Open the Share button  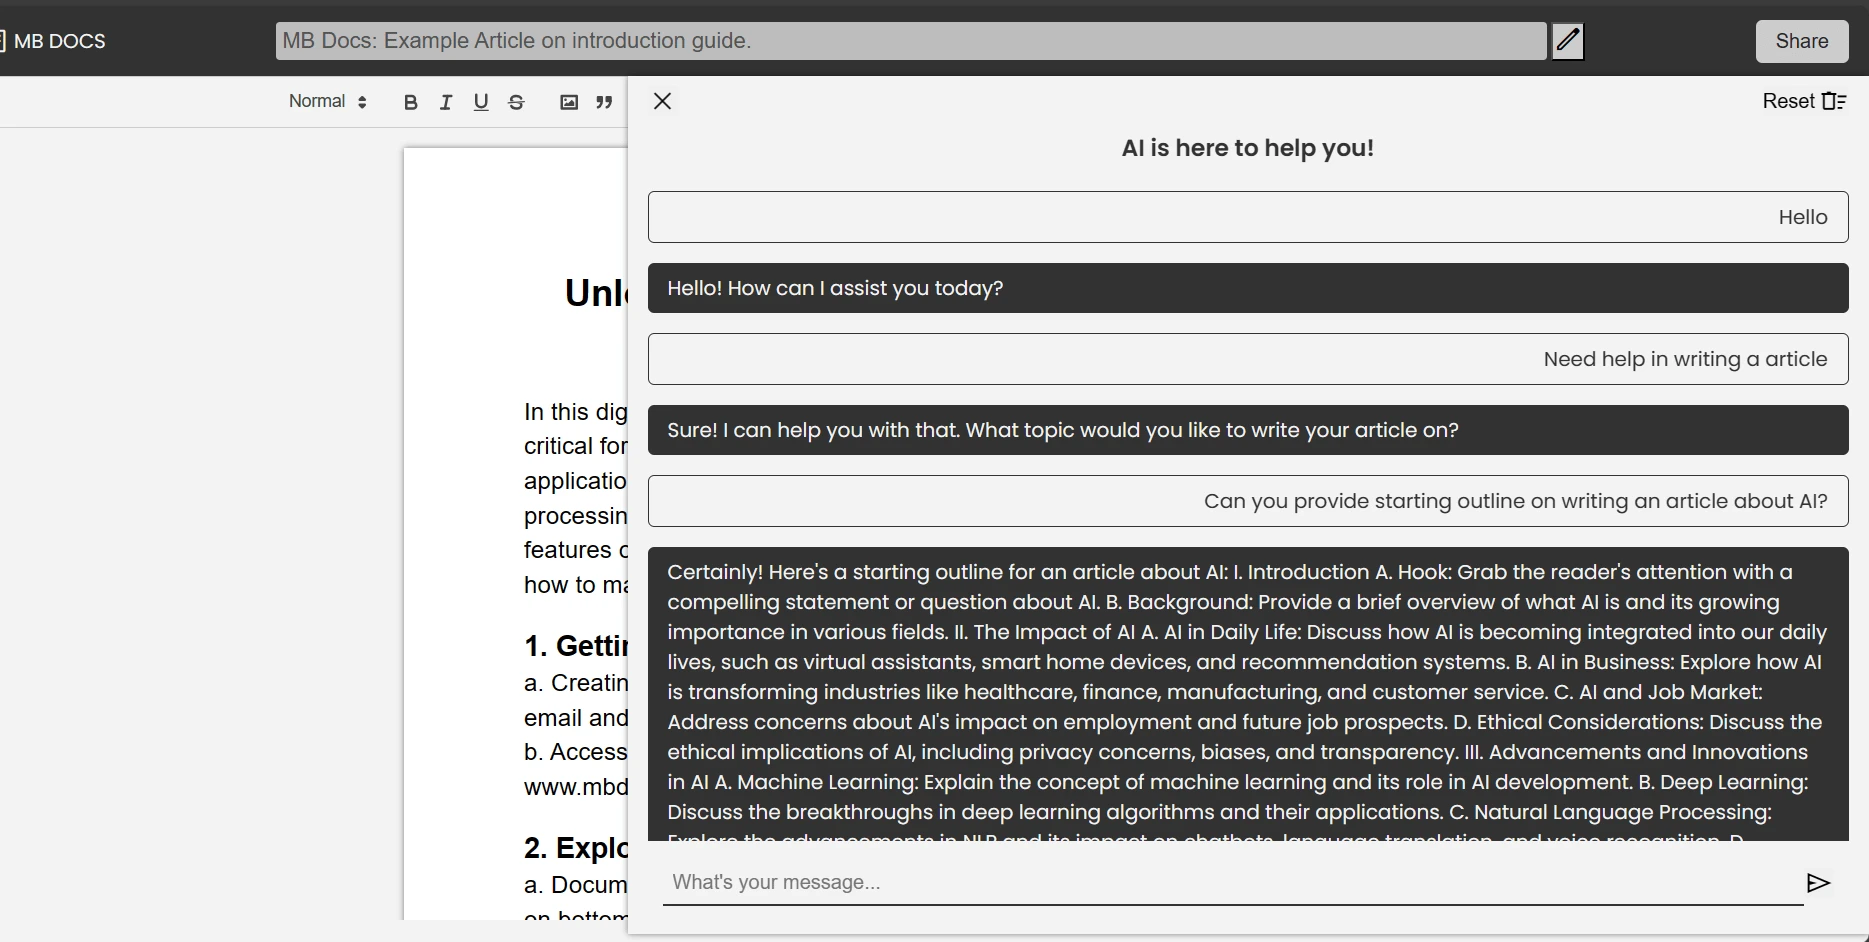(x=1802, y=41)
